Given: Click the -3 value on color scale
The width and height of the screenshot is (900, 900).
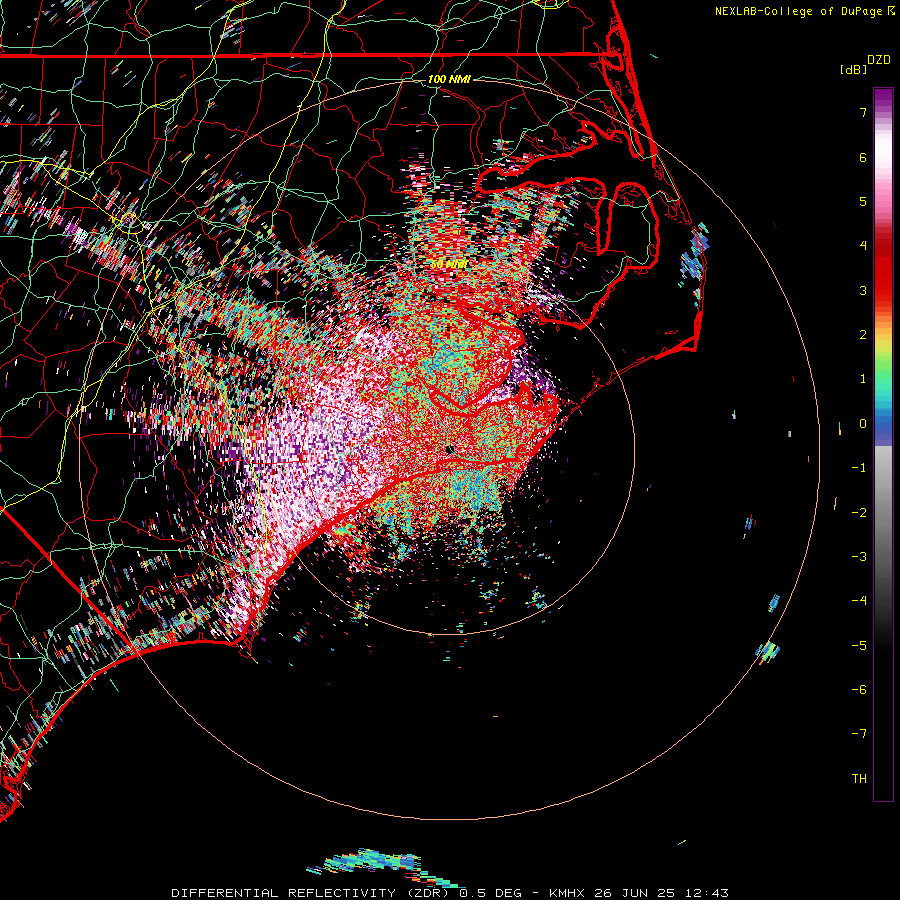Looking at the screenshot, I should click(x=859, y=557).
